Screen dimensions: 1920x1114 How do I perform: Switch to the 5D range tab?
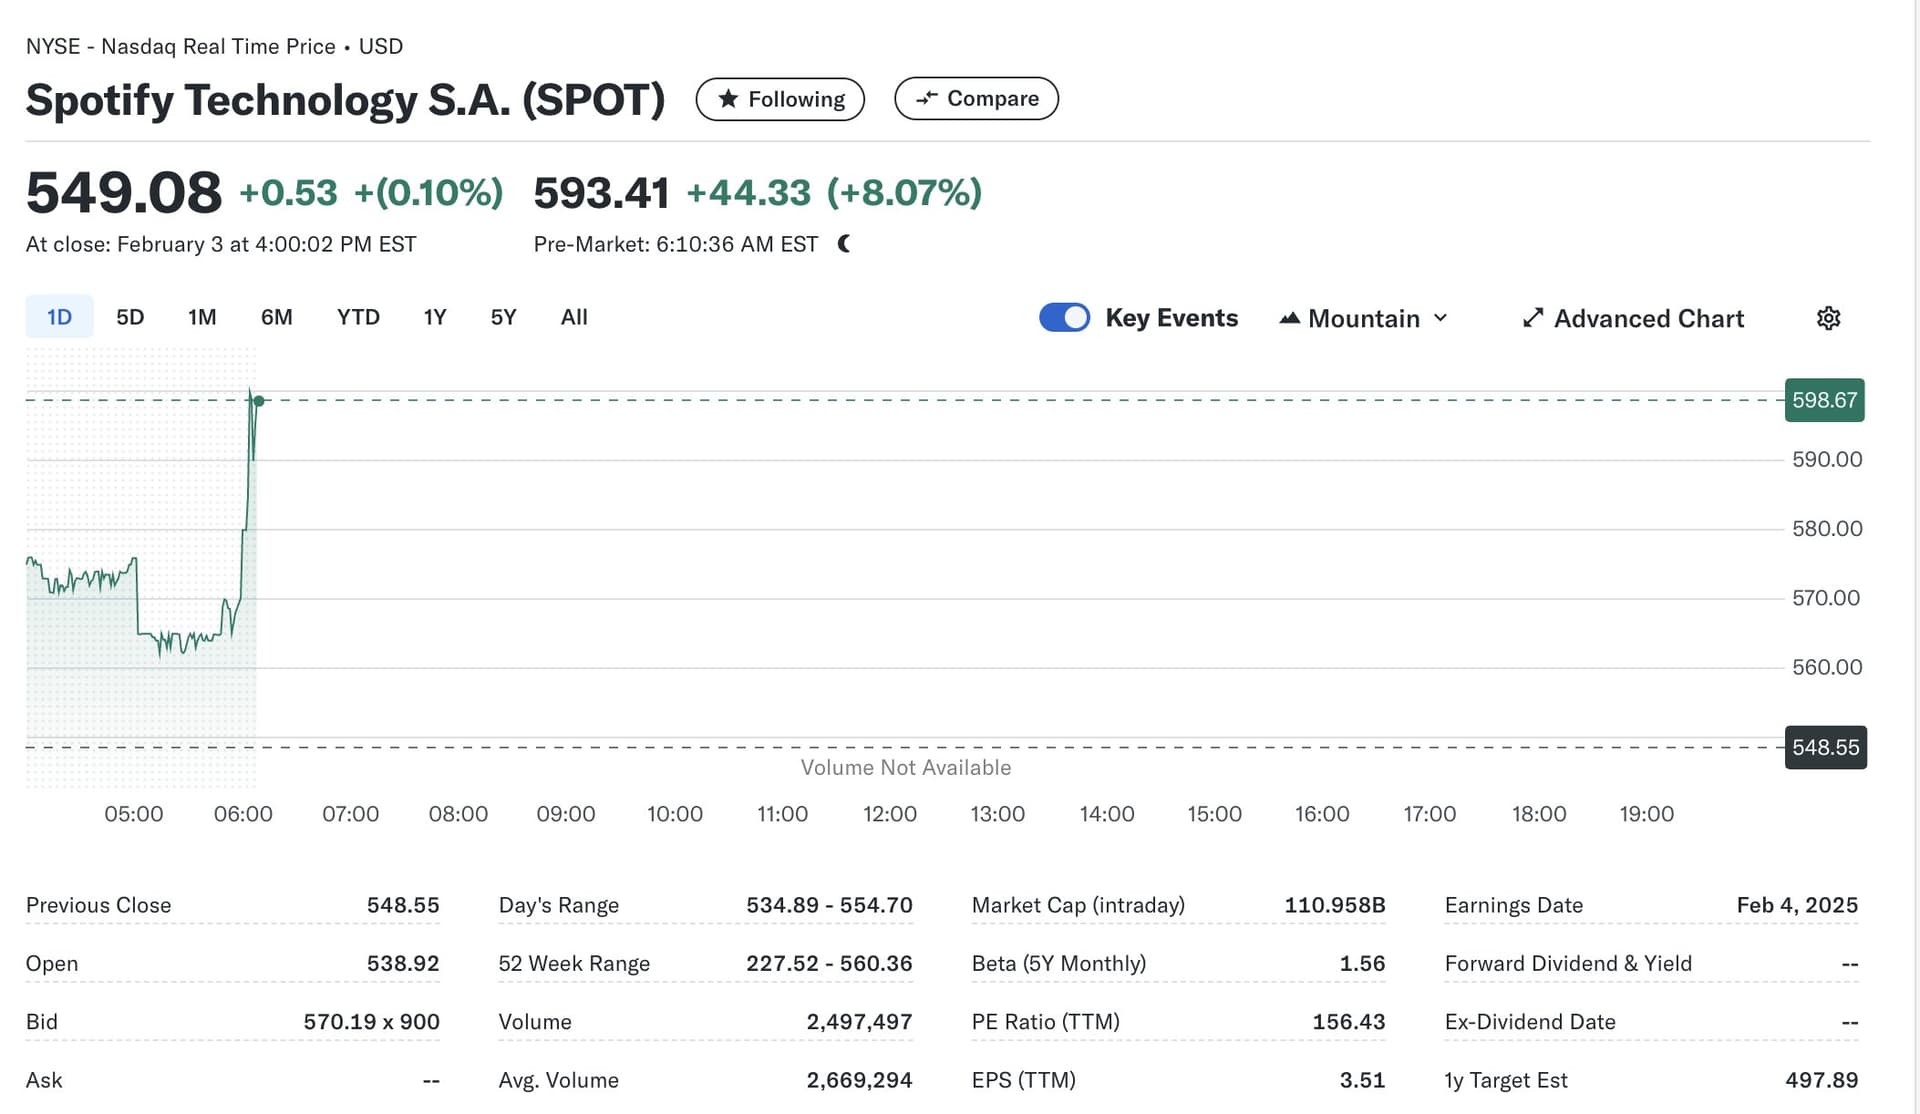coord(130,317)
